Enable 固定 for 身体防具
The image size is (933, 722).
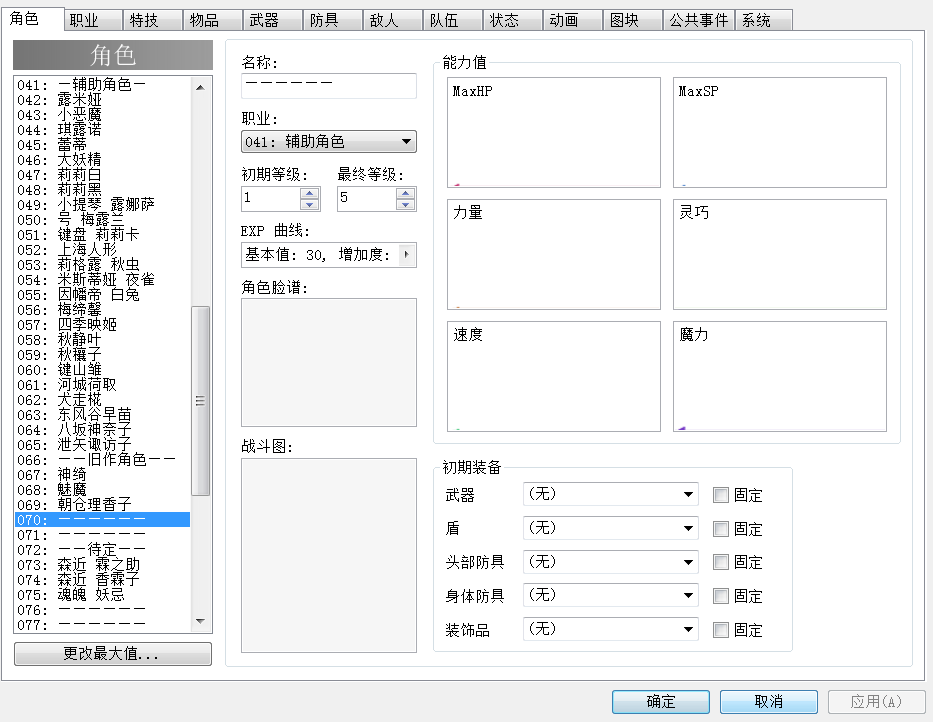point(721,596)
